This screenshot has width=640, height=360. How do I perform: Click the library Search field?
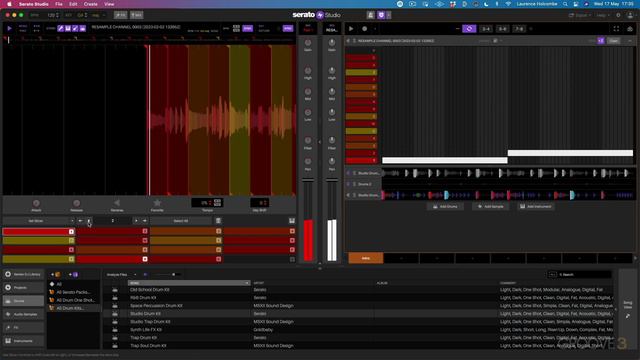coord(584,275)
